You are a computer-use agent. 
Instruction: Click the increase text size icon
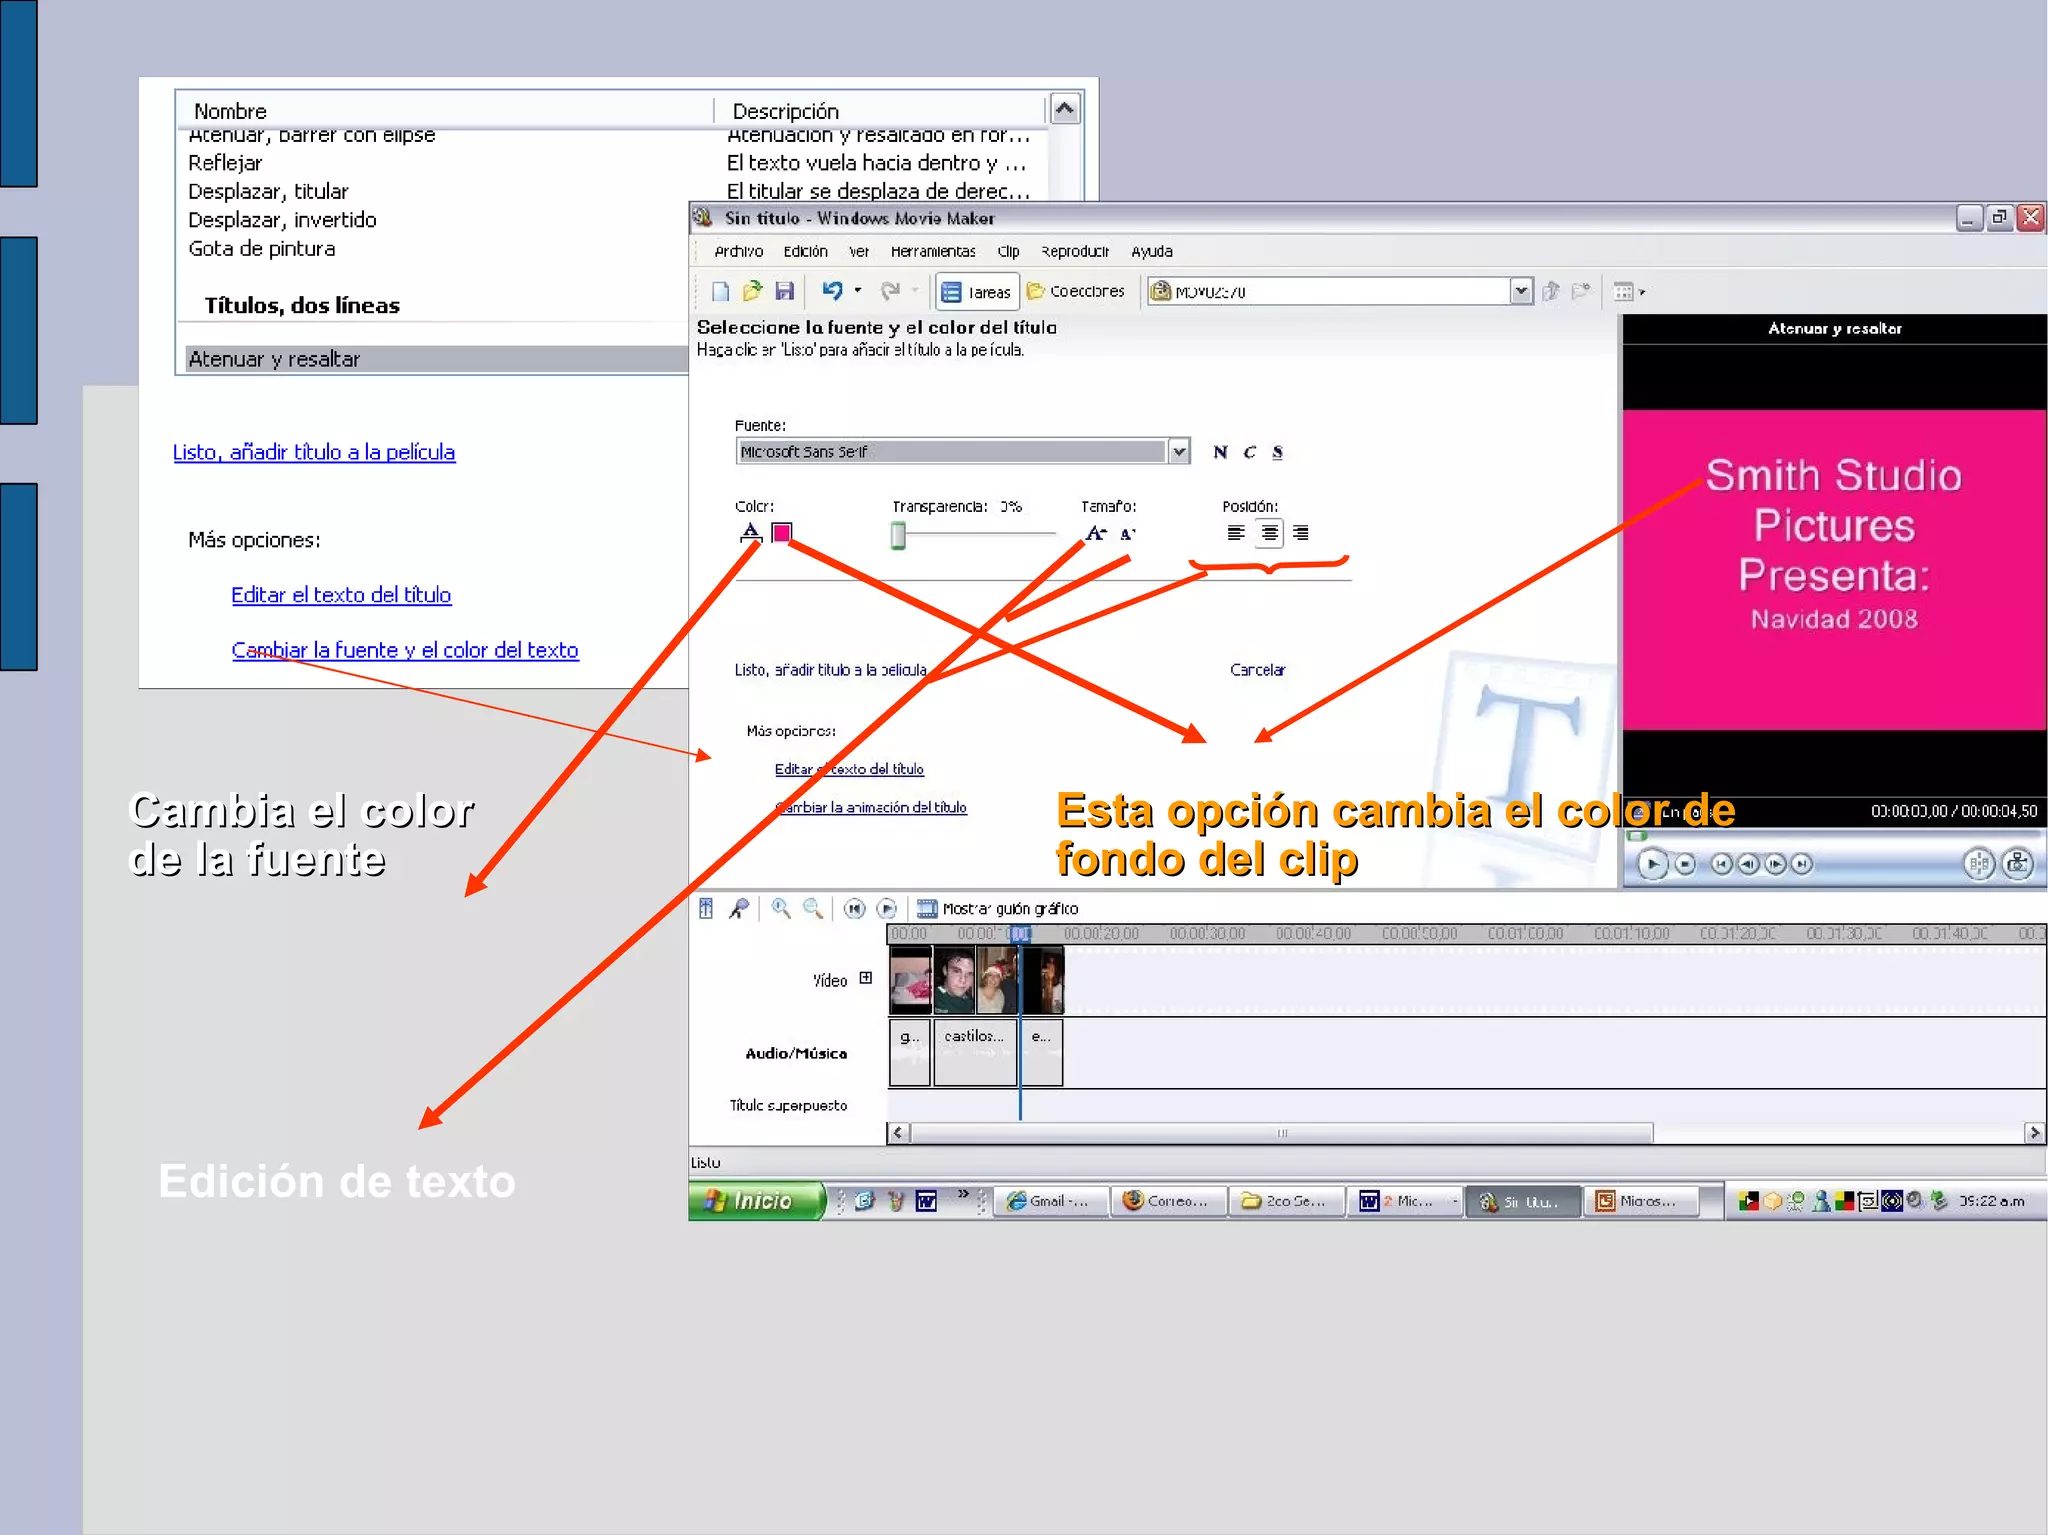[1096, 533]
